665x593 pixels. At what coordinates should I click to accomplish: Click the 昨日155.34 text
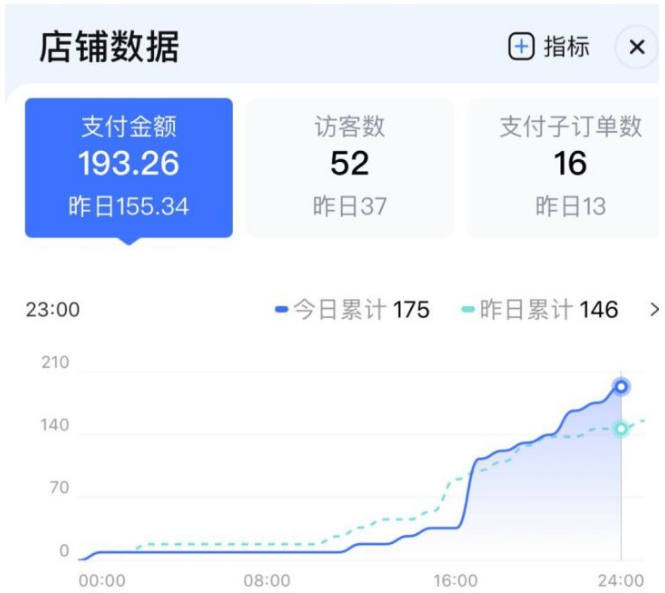(129, 207)
